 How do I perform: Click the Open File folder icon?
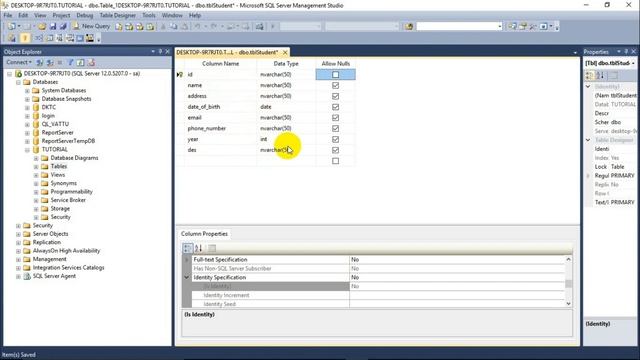tap(42, 27)
